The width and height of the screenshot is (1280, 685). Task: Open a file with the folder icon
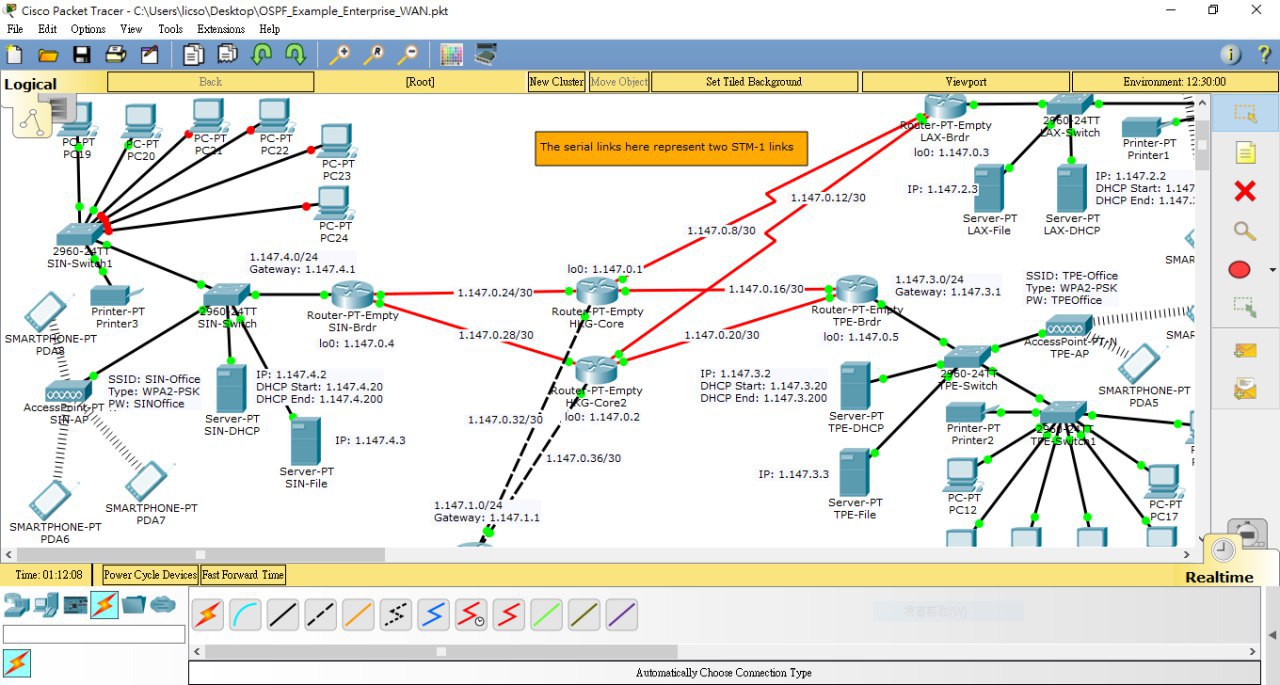(x=47, y=54)
